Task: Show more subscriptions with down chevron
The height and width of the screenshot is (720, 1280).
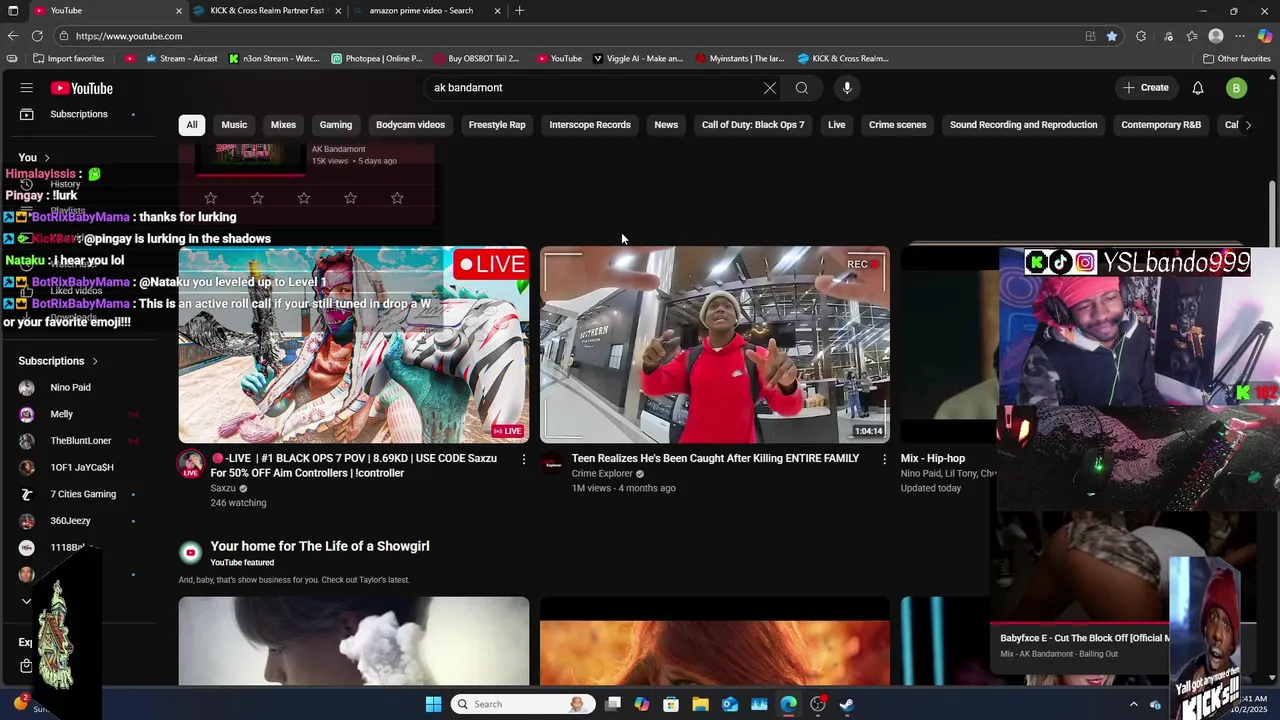Action: tap(27, 601)
